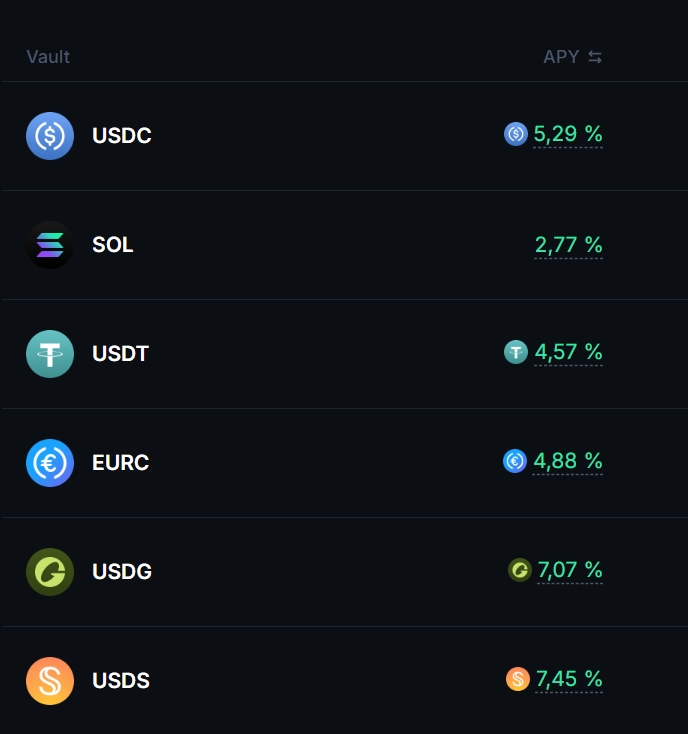Click small USDC reward icon beside 5,29 %
This screenshot has width=688, height=734.
click(x=516, y=134)
